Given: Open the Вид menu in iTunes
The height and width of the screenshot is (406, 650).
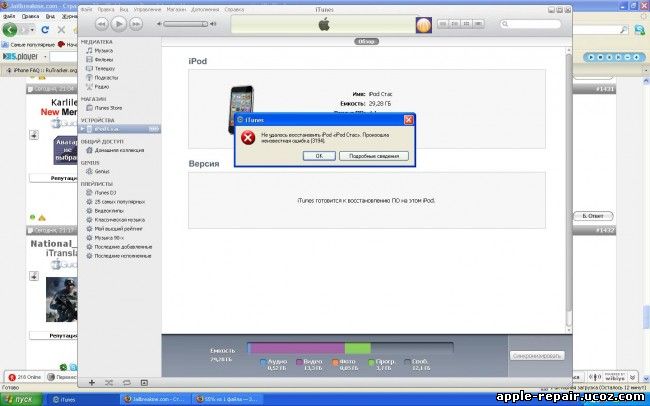Looking at the screenshot, I should [124, 9].
